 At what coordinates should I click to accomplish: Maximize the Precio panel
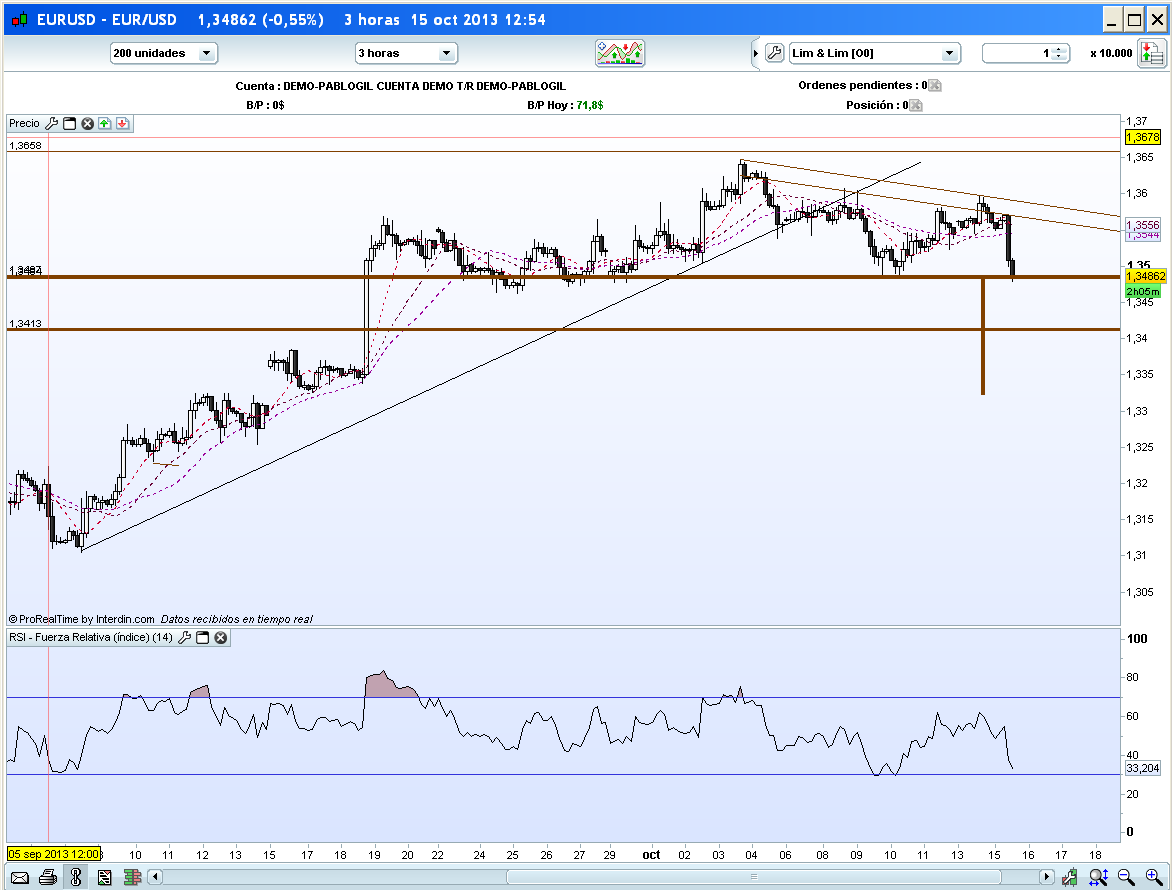click(70, 123)
